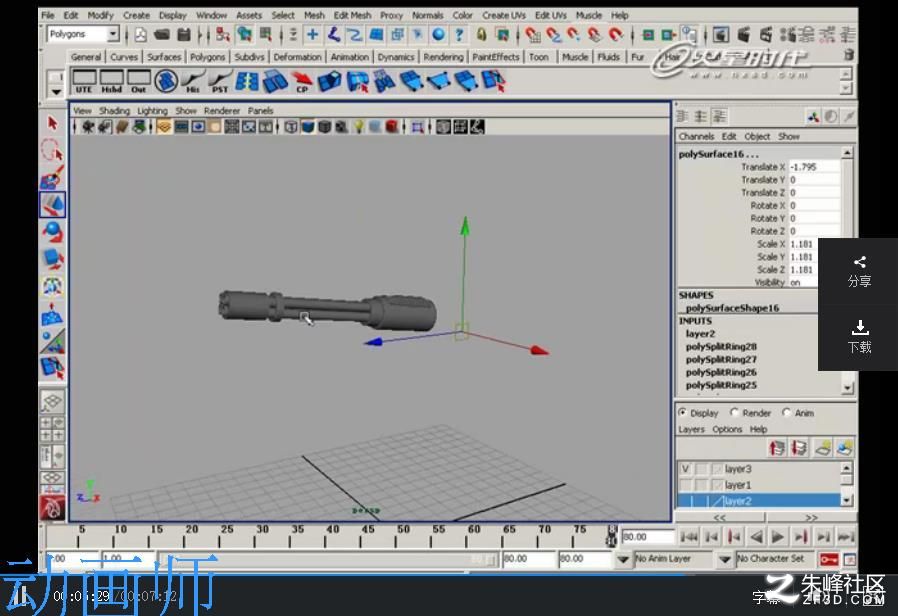This screenshot has width=898, height=616.
Task: Select polySplitRing28 input node
Action: [x=721, y=346]
